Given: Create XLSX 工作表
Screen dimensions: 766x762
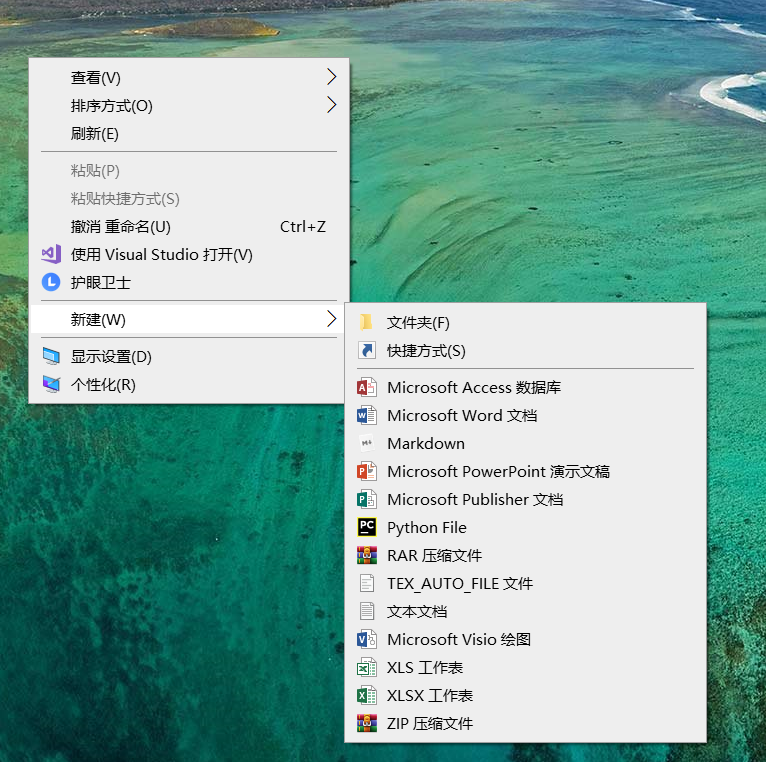Looking at the screenshot, I should click(x=525, y=696).
